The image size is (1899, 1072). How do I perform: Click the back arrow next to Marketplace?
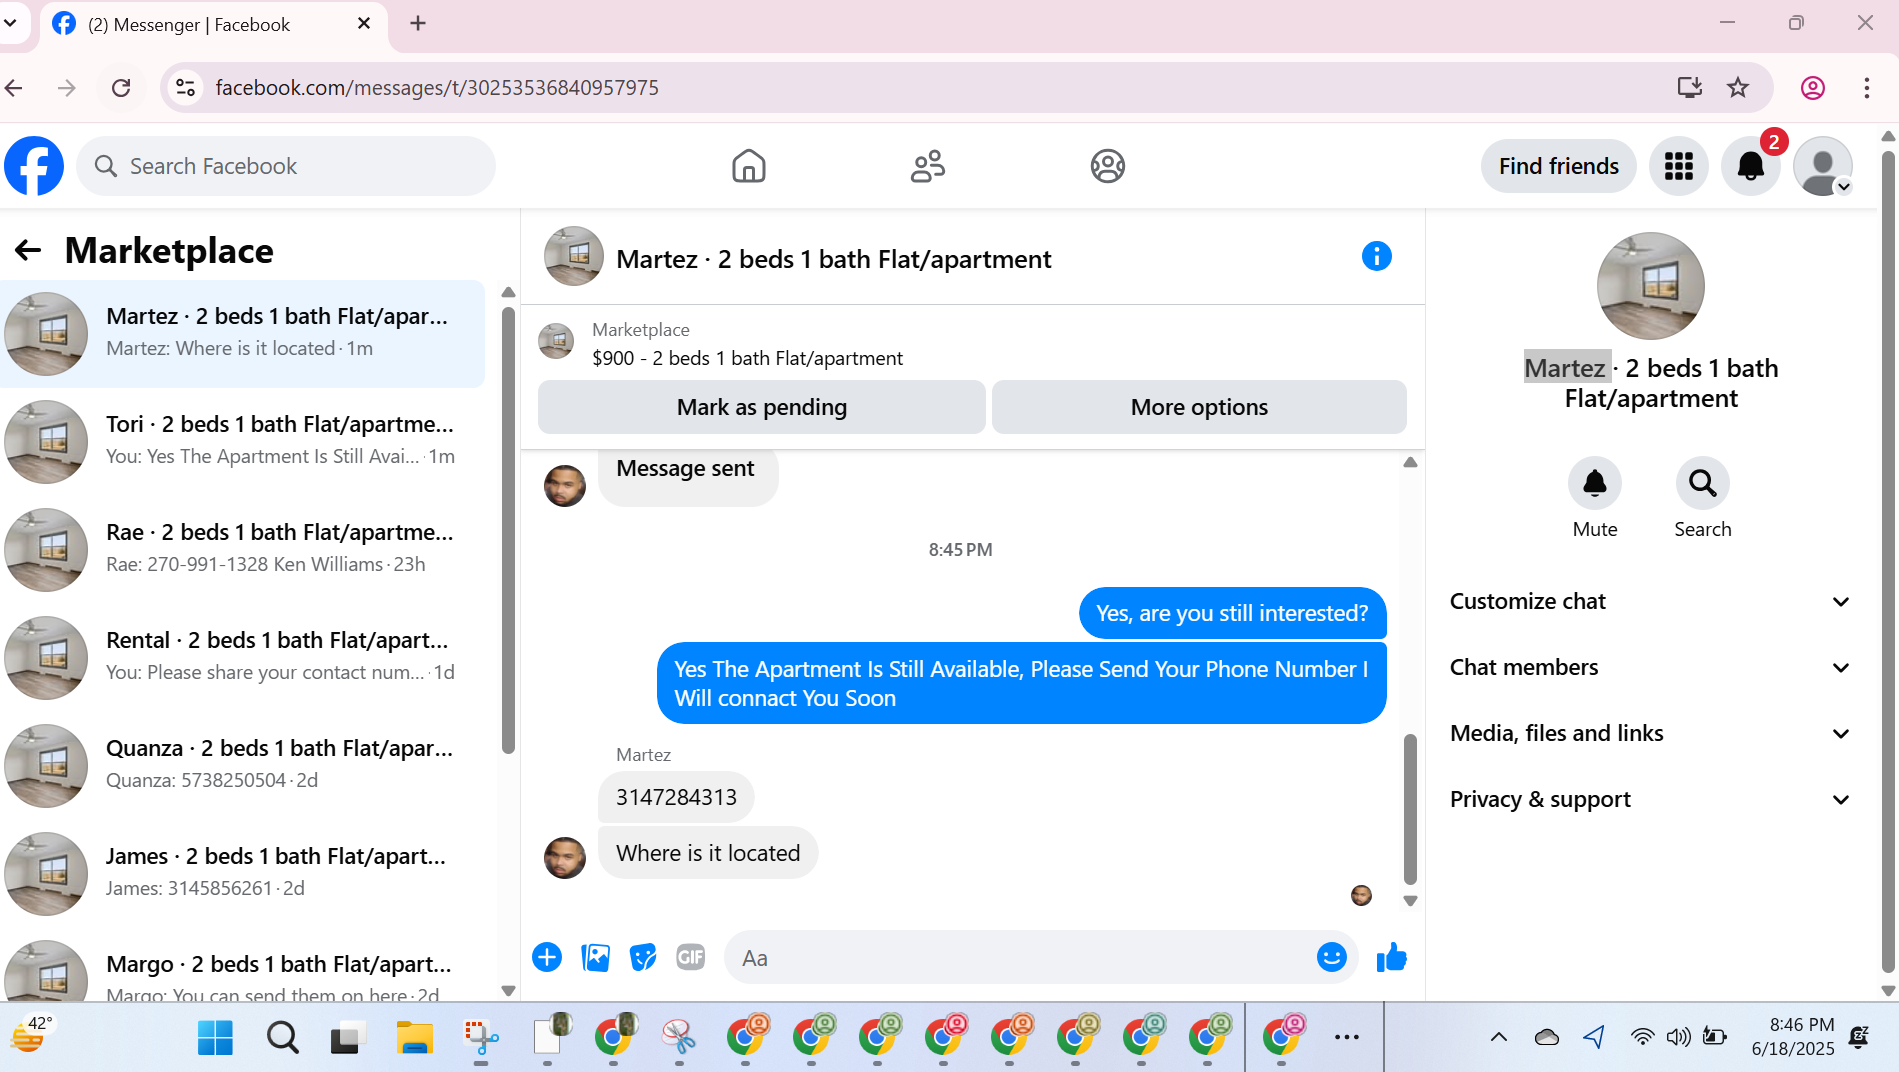click(x=28, y=250)
